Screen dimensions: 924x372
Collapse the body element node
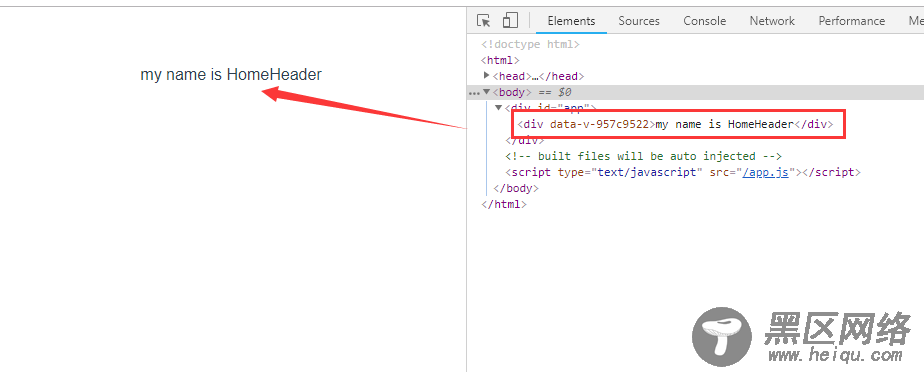(x=487, y=92)
